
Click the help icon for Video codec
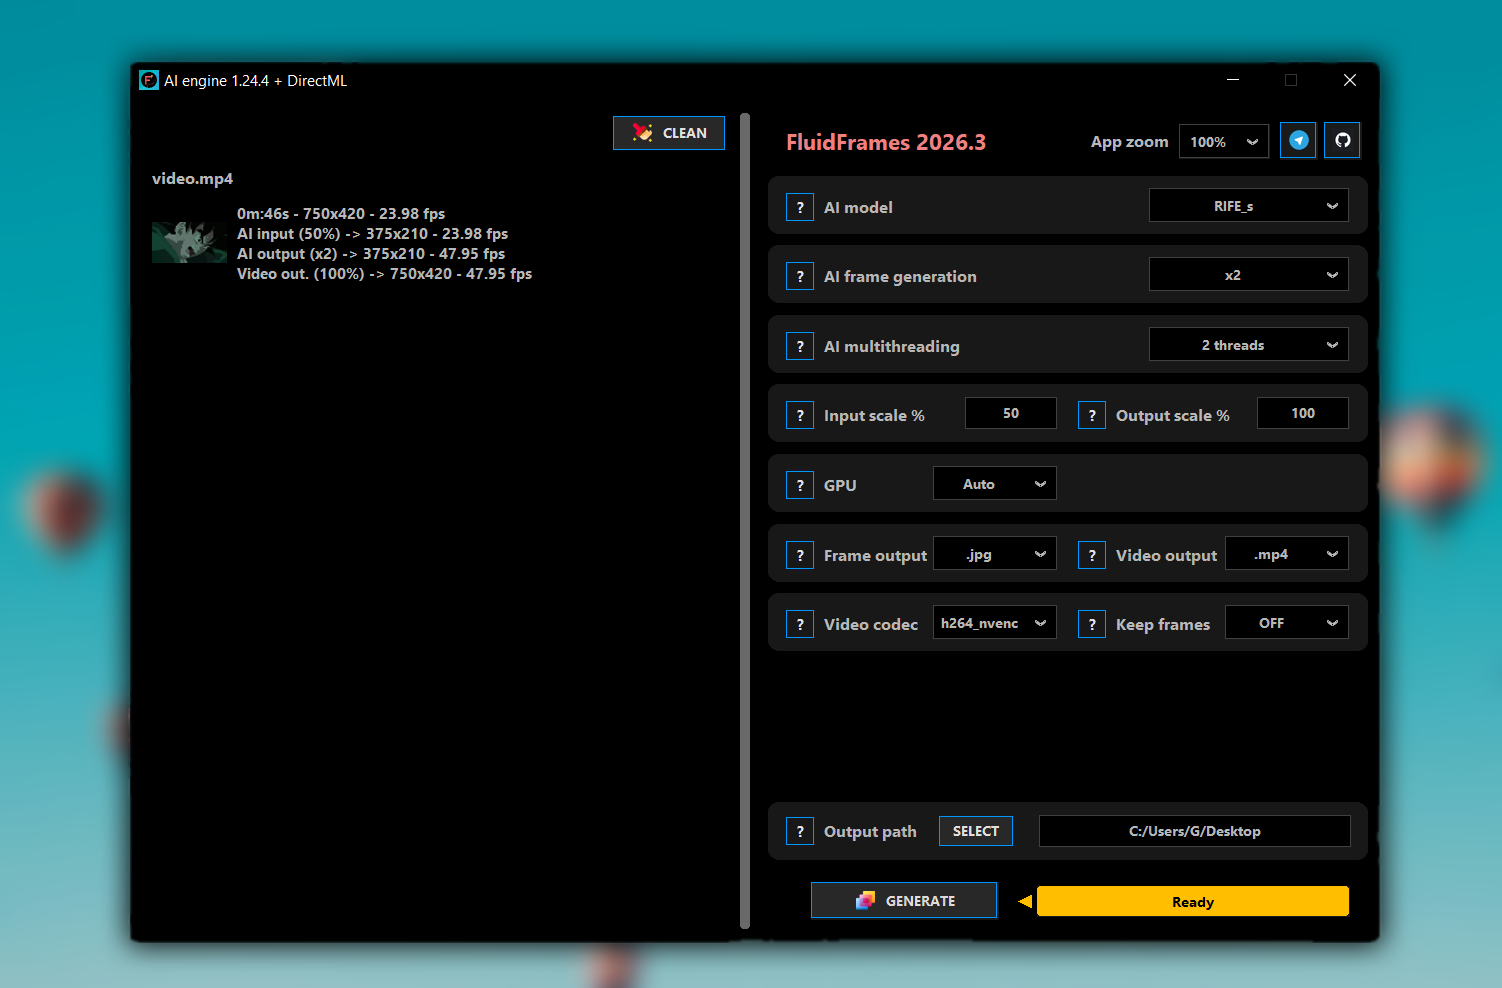[x=800, y=624]
